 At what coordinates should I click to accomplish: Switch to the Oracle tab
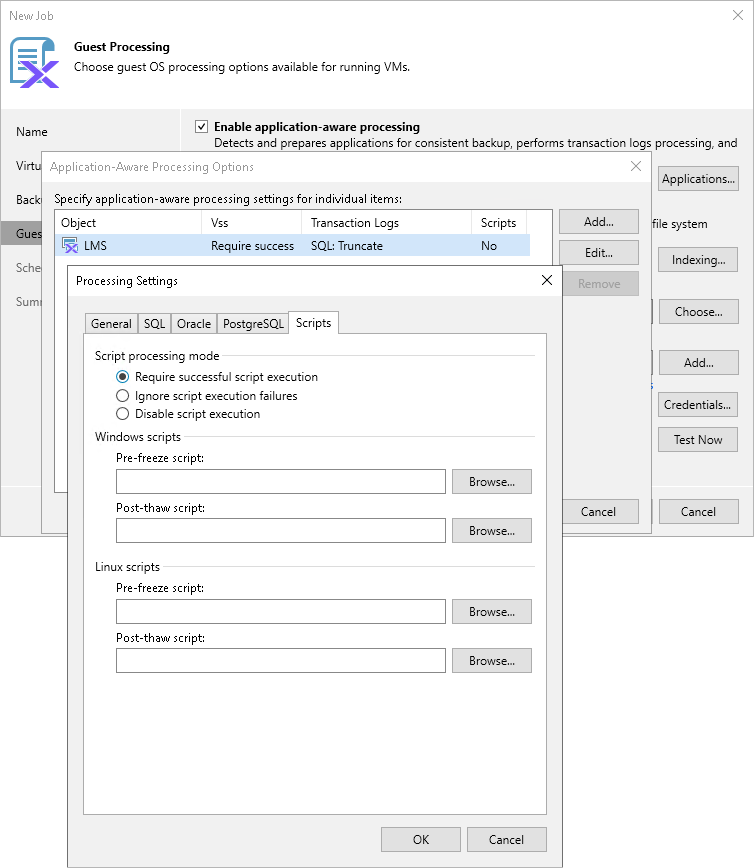[194, 324]
